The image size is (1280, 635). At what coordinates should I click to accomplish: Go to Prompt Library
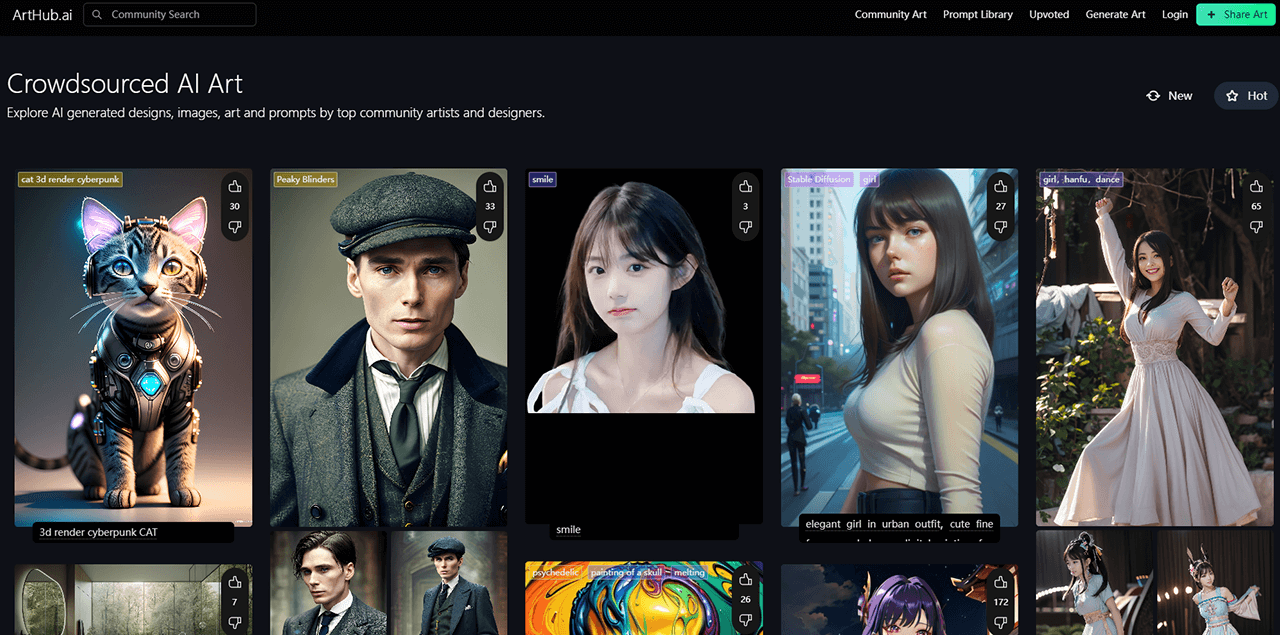pyautogui.click(x=977, y=14)
